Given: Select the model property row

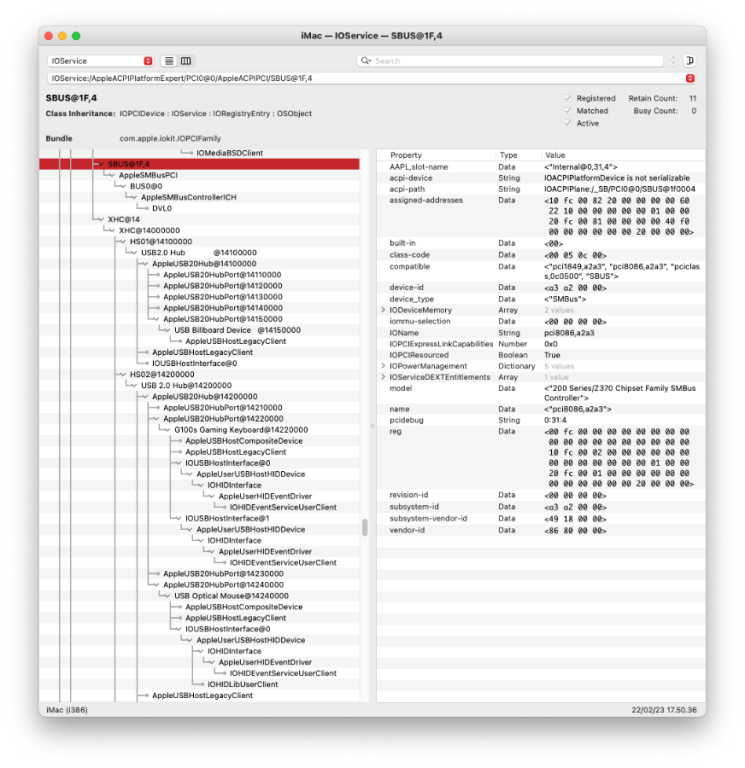Looking at the screenshot, I should (x=541, y=393).
